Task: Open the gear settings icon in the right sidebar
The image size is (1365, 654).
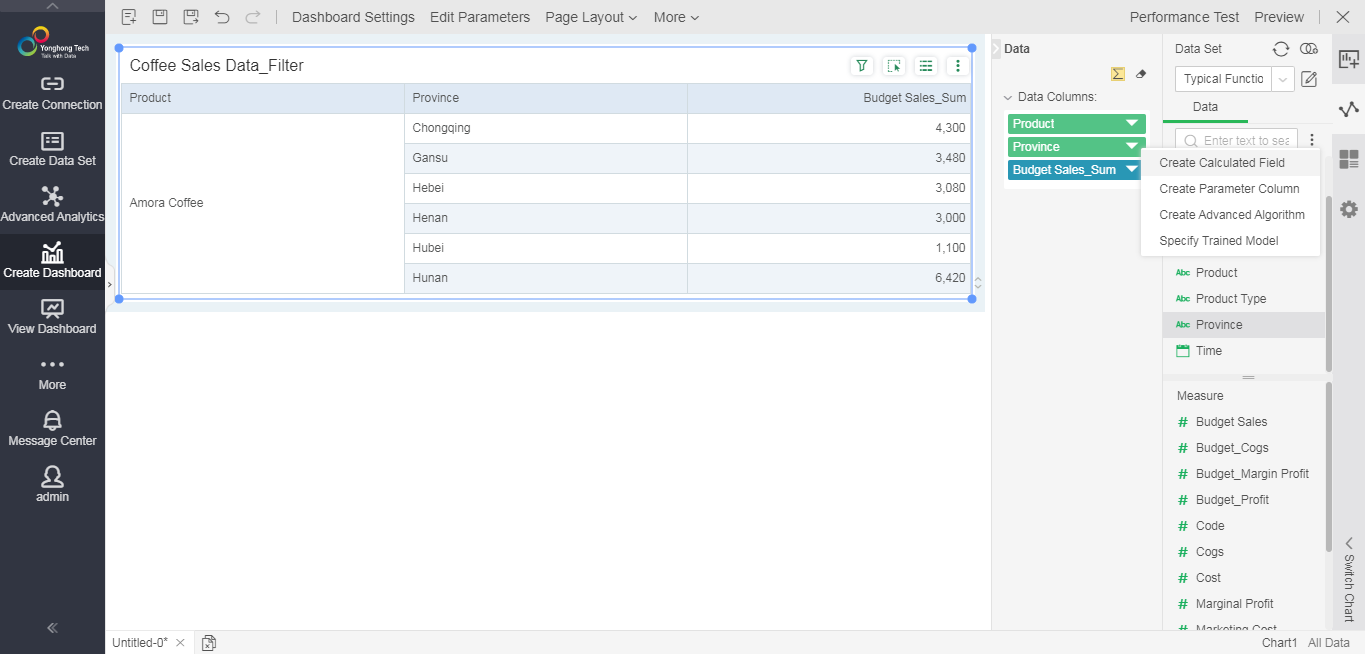Action: (x=1349, y=209)
